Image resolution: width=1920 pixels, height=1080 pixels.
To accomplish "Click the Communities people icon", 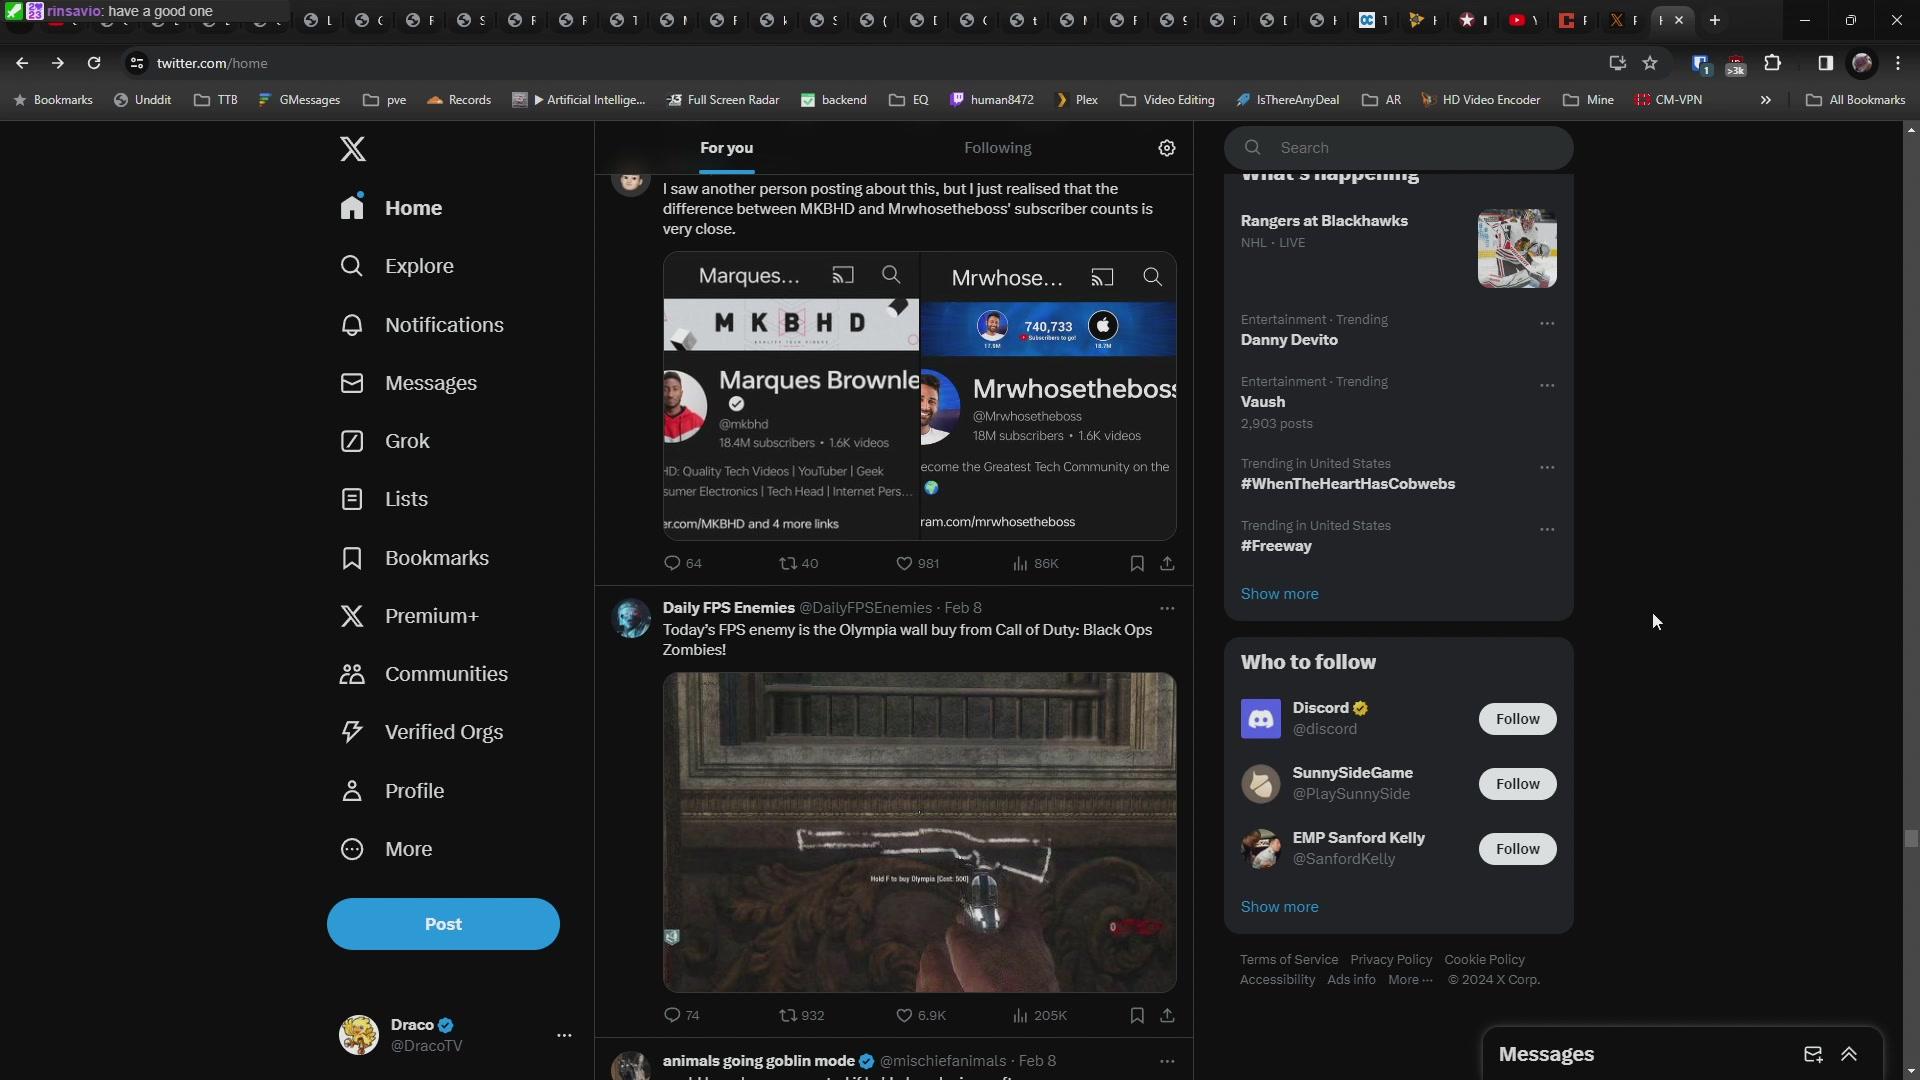I will [352, 674].
